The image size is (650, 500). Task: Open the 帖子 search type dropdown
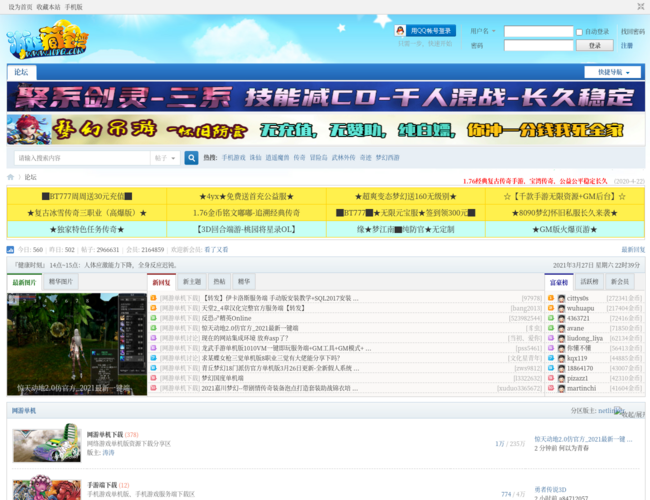pos(165,158)
